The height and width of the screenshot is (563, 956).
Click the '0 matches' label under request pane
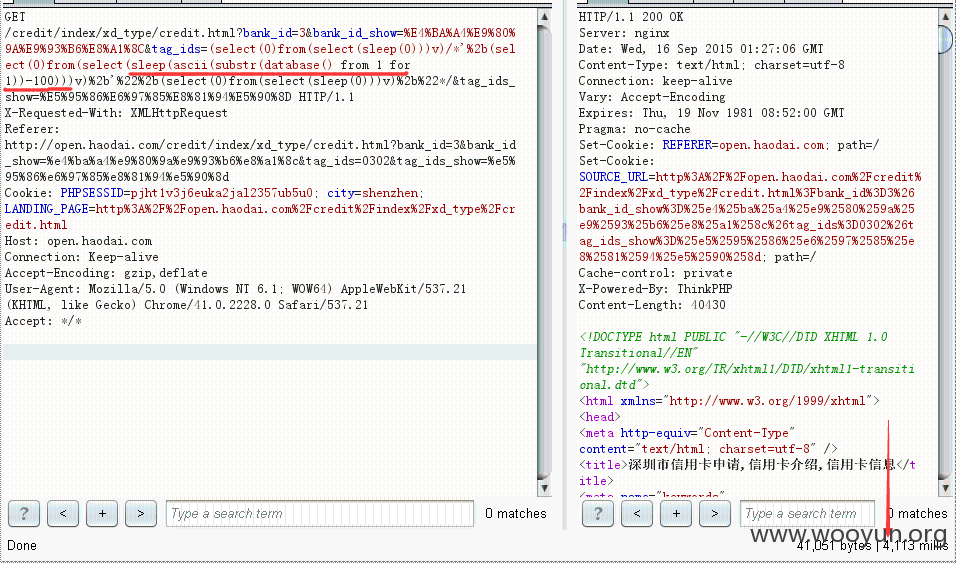pyautogui.click(x=516, y=514)
